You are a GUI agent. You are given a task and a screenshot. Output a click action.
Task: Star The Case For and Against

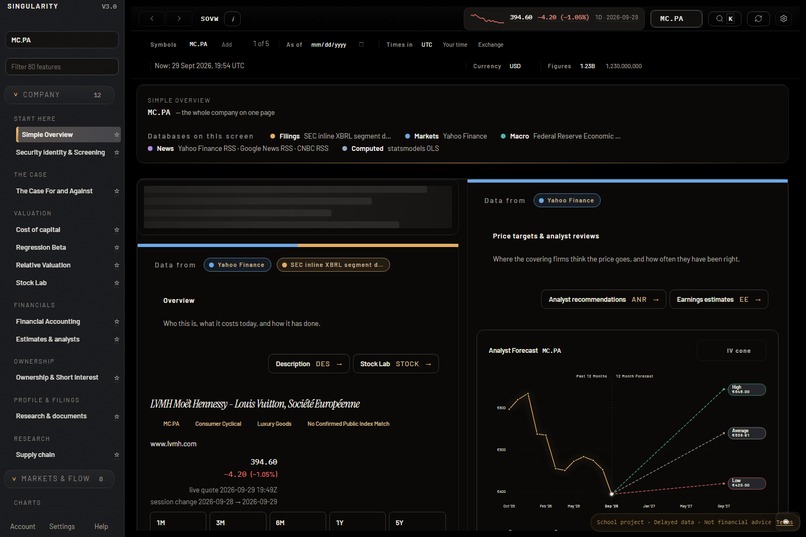(x=117, y=191)
